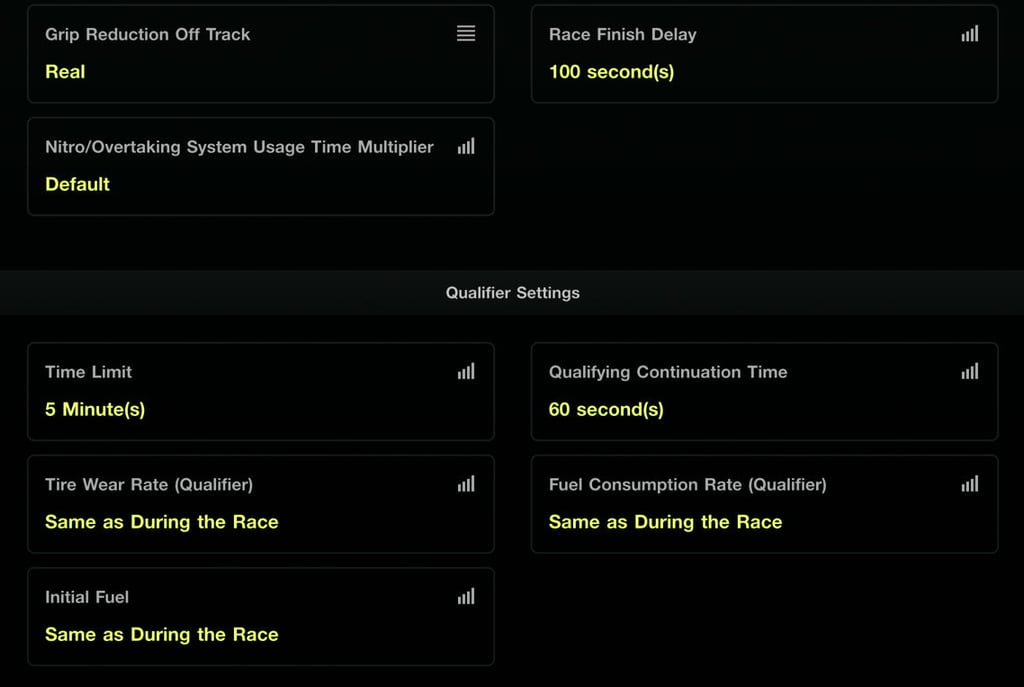Click the Default nitro multiplier value

[x=77, y=185]
